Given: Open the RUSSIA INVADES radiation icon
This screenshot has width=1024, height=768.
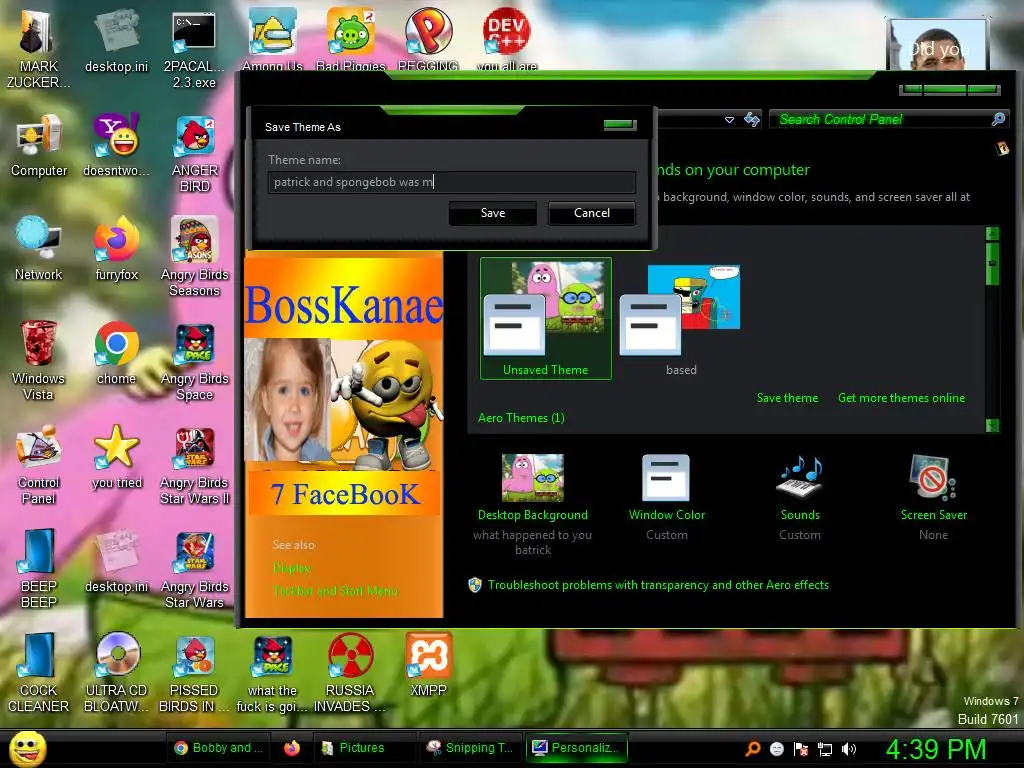Looking at the screenshot, I should (x=351, y=673).
